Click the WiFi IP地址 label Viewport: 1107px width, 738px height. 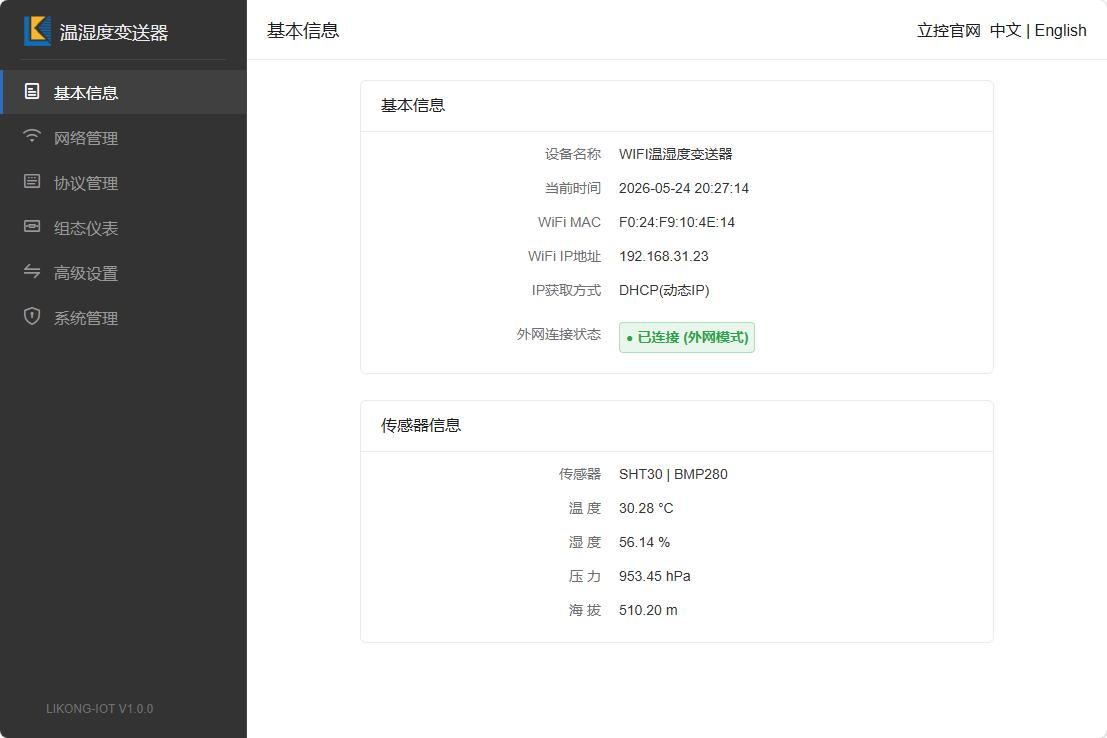coord(564,256)
